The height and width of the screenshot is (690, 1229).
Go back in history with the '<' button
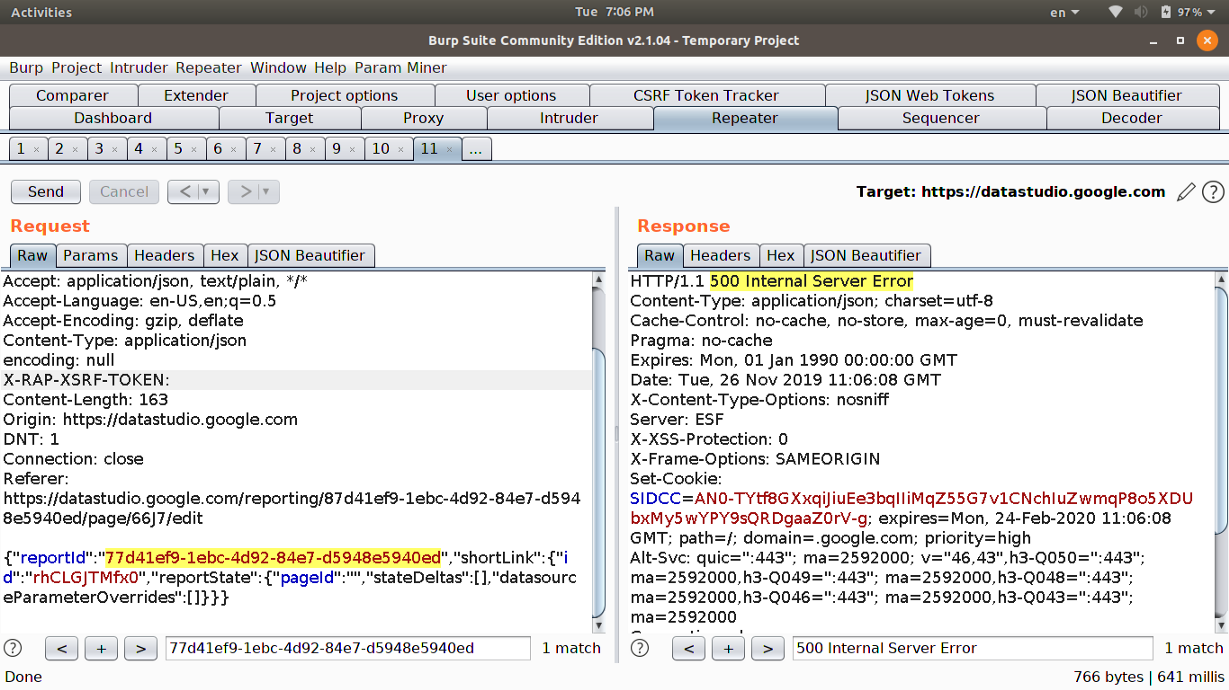point(183,192)
